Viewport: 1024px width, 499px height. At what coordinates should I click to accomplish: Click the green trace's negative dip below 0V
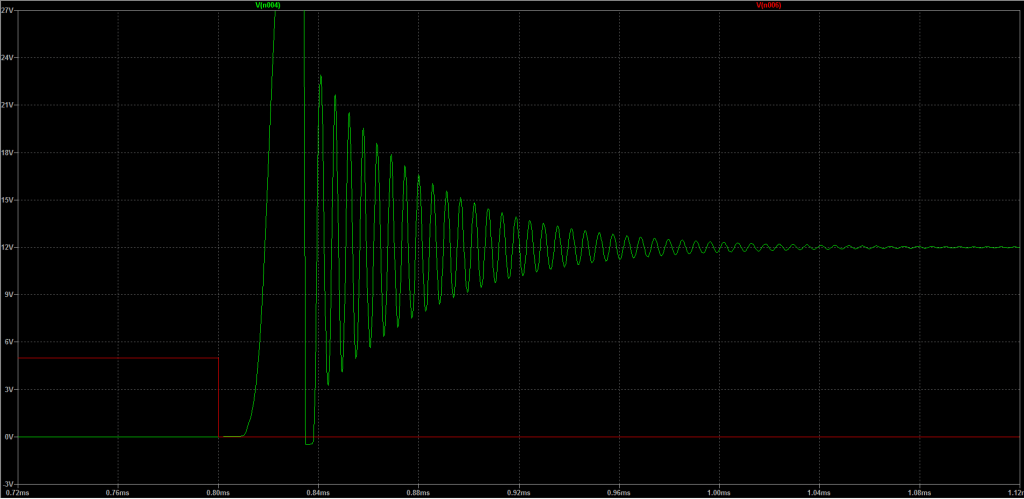click(x=309, y=443)
